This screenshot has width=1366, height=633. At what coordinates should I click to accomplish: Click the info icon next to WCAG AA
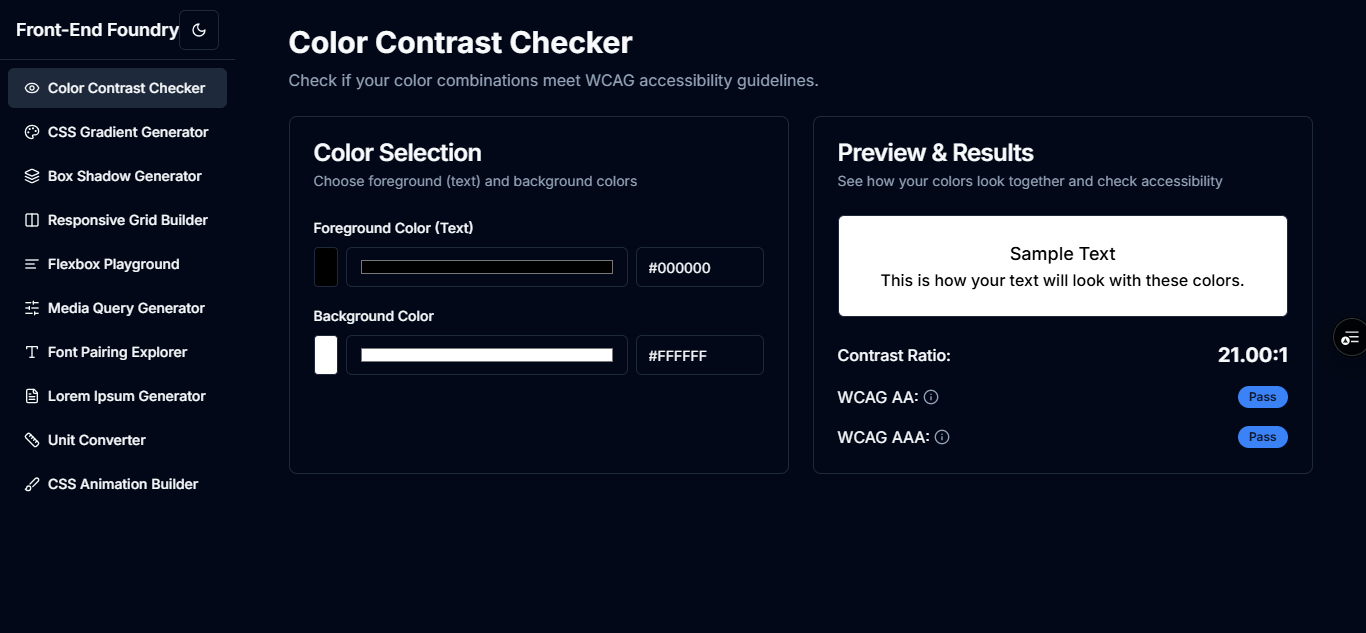931,397
